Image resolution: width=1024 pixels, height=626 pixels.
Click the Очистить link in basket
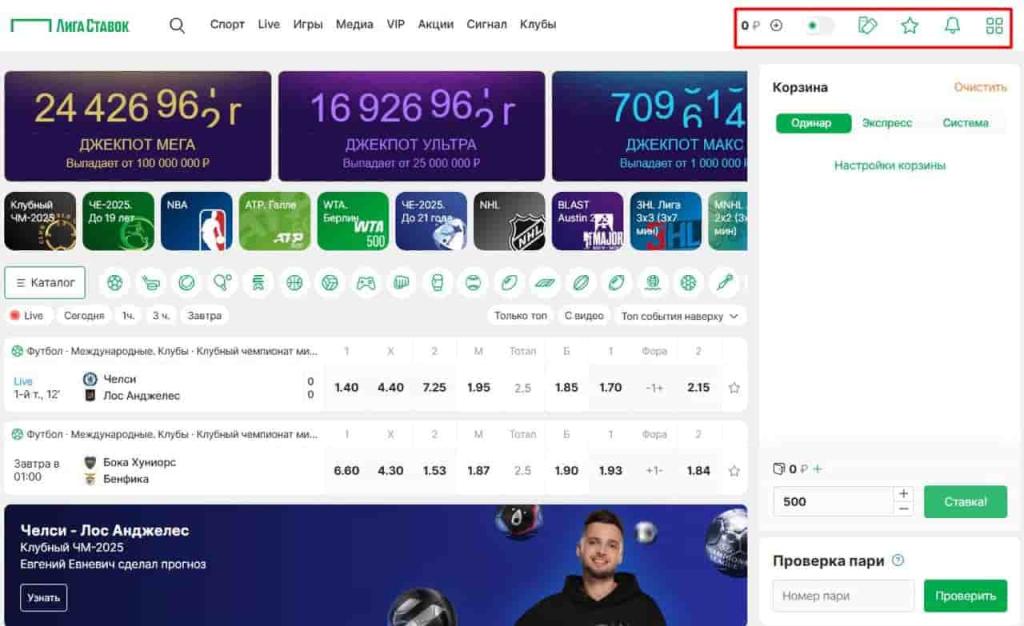coord(980,87)
